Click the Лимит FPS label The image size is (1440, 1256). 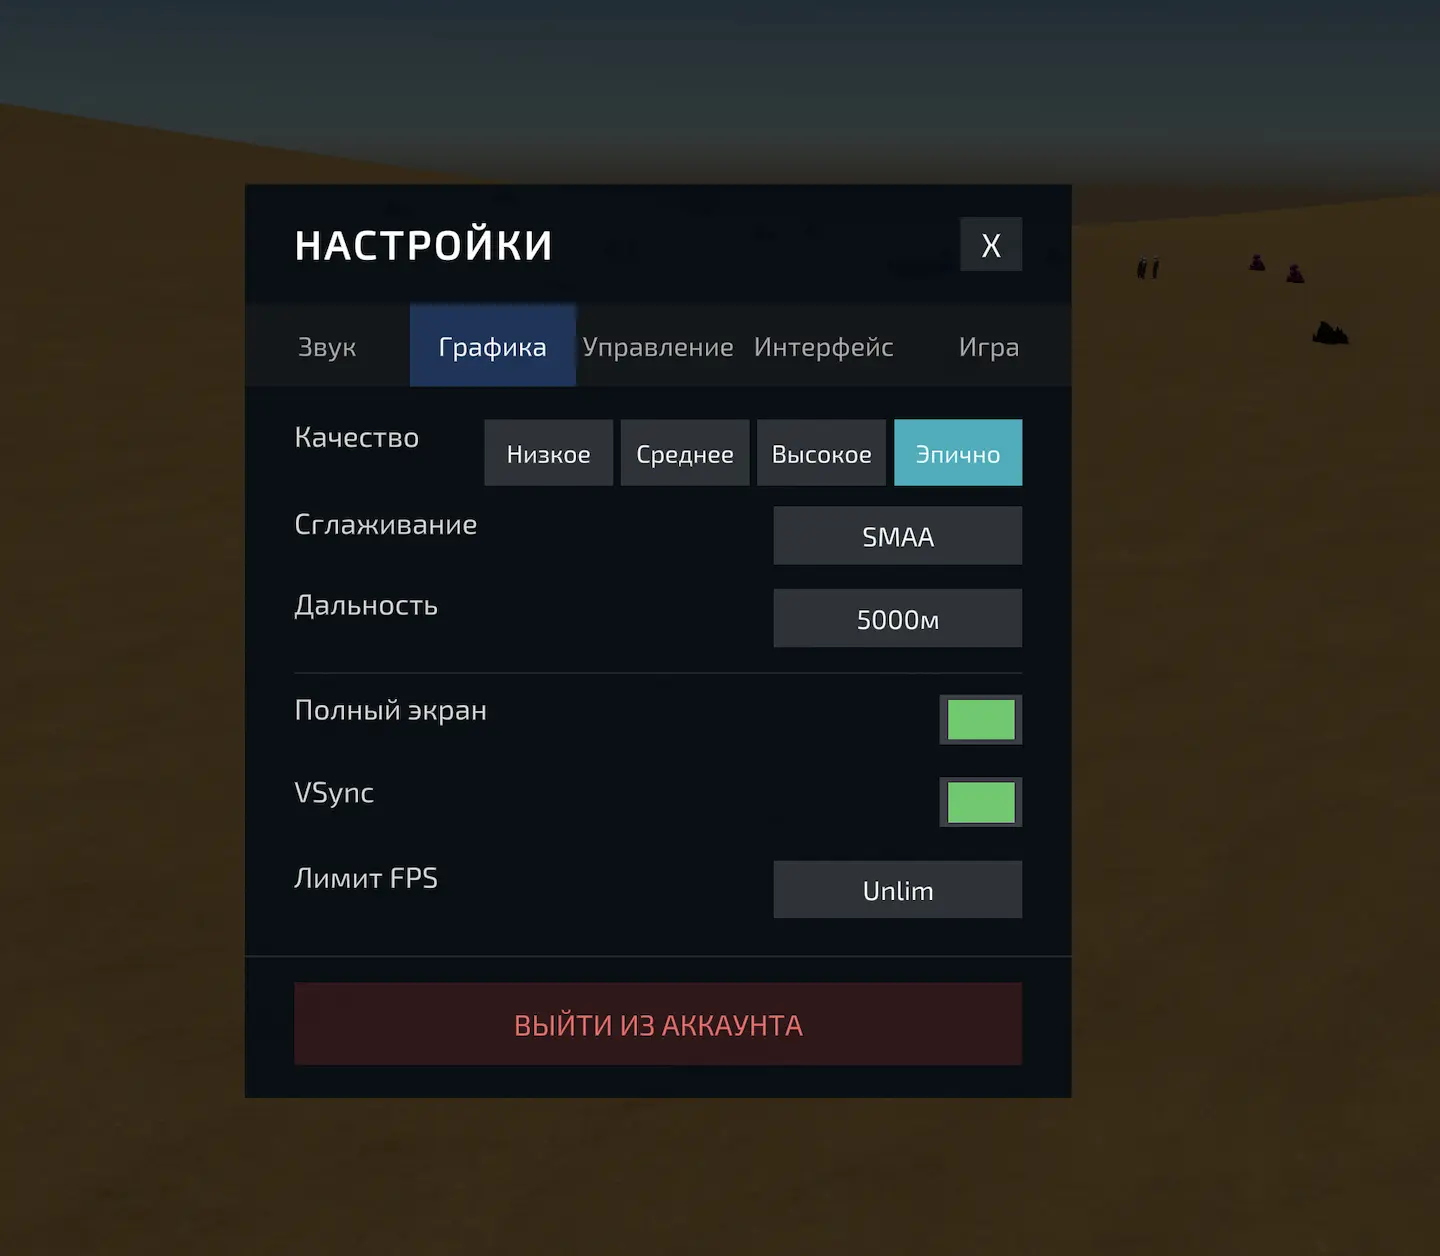point(366,878)
